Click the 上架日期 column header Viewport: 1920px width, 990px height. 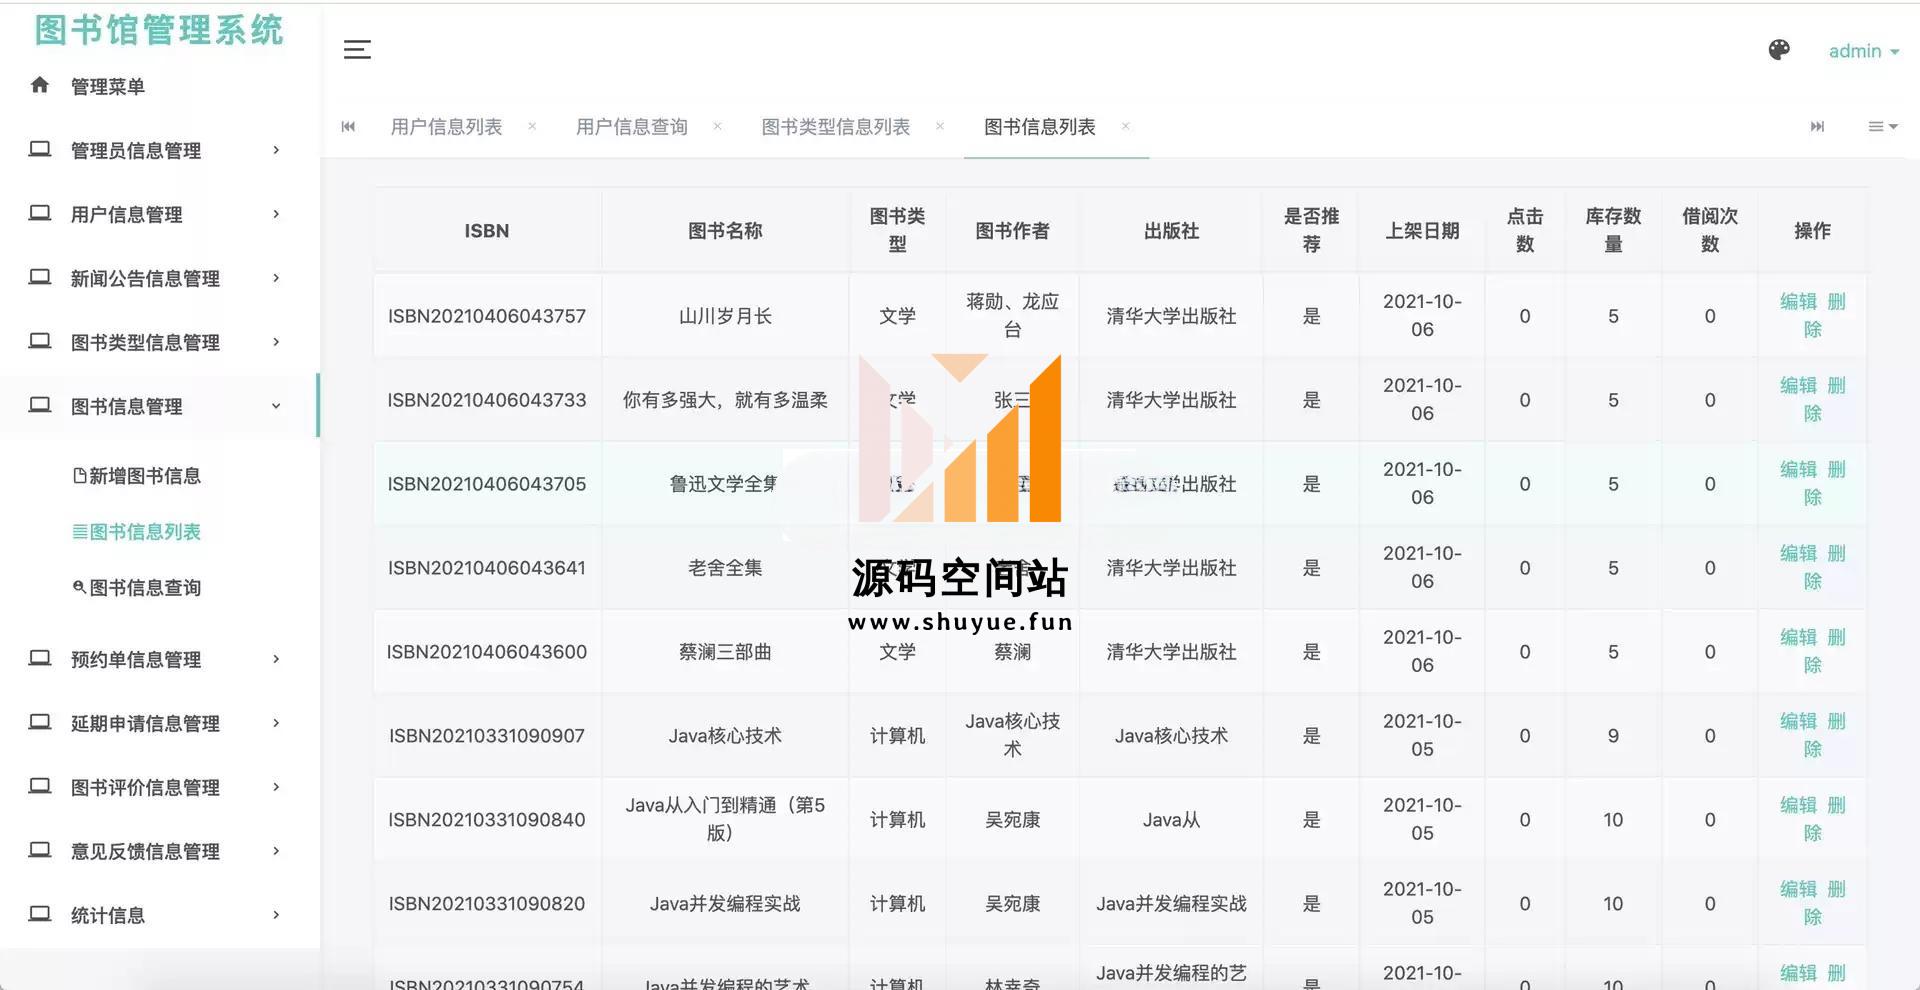coord(1422,231)
